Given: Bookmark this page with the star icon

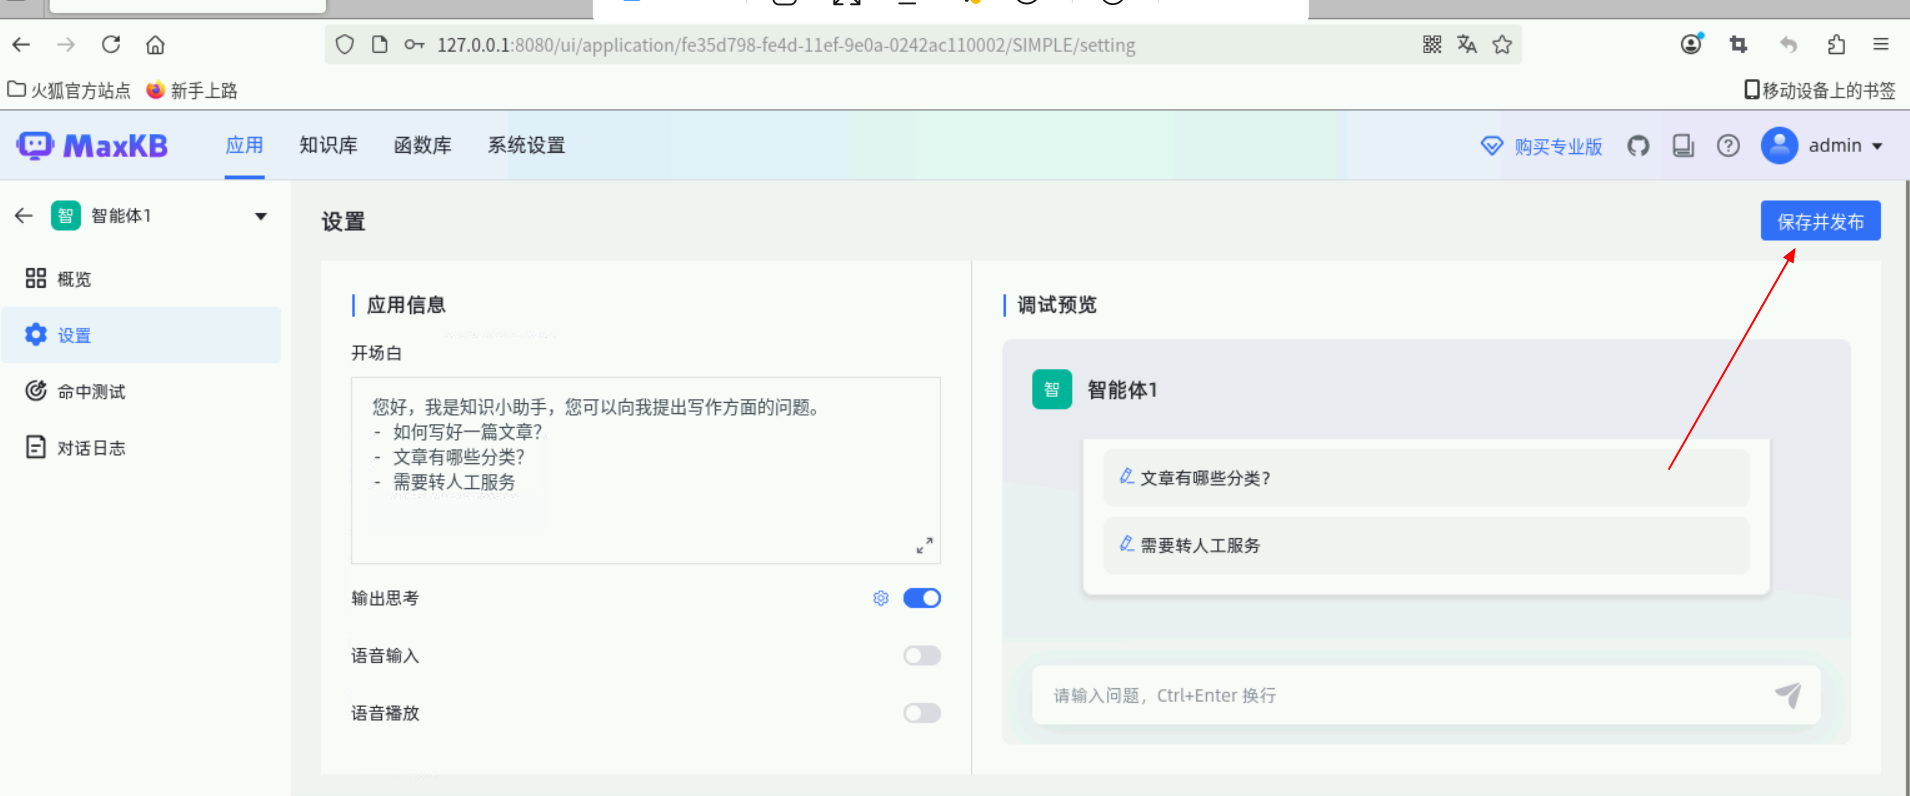Looking at the screenshot, I should point(1502,45).
